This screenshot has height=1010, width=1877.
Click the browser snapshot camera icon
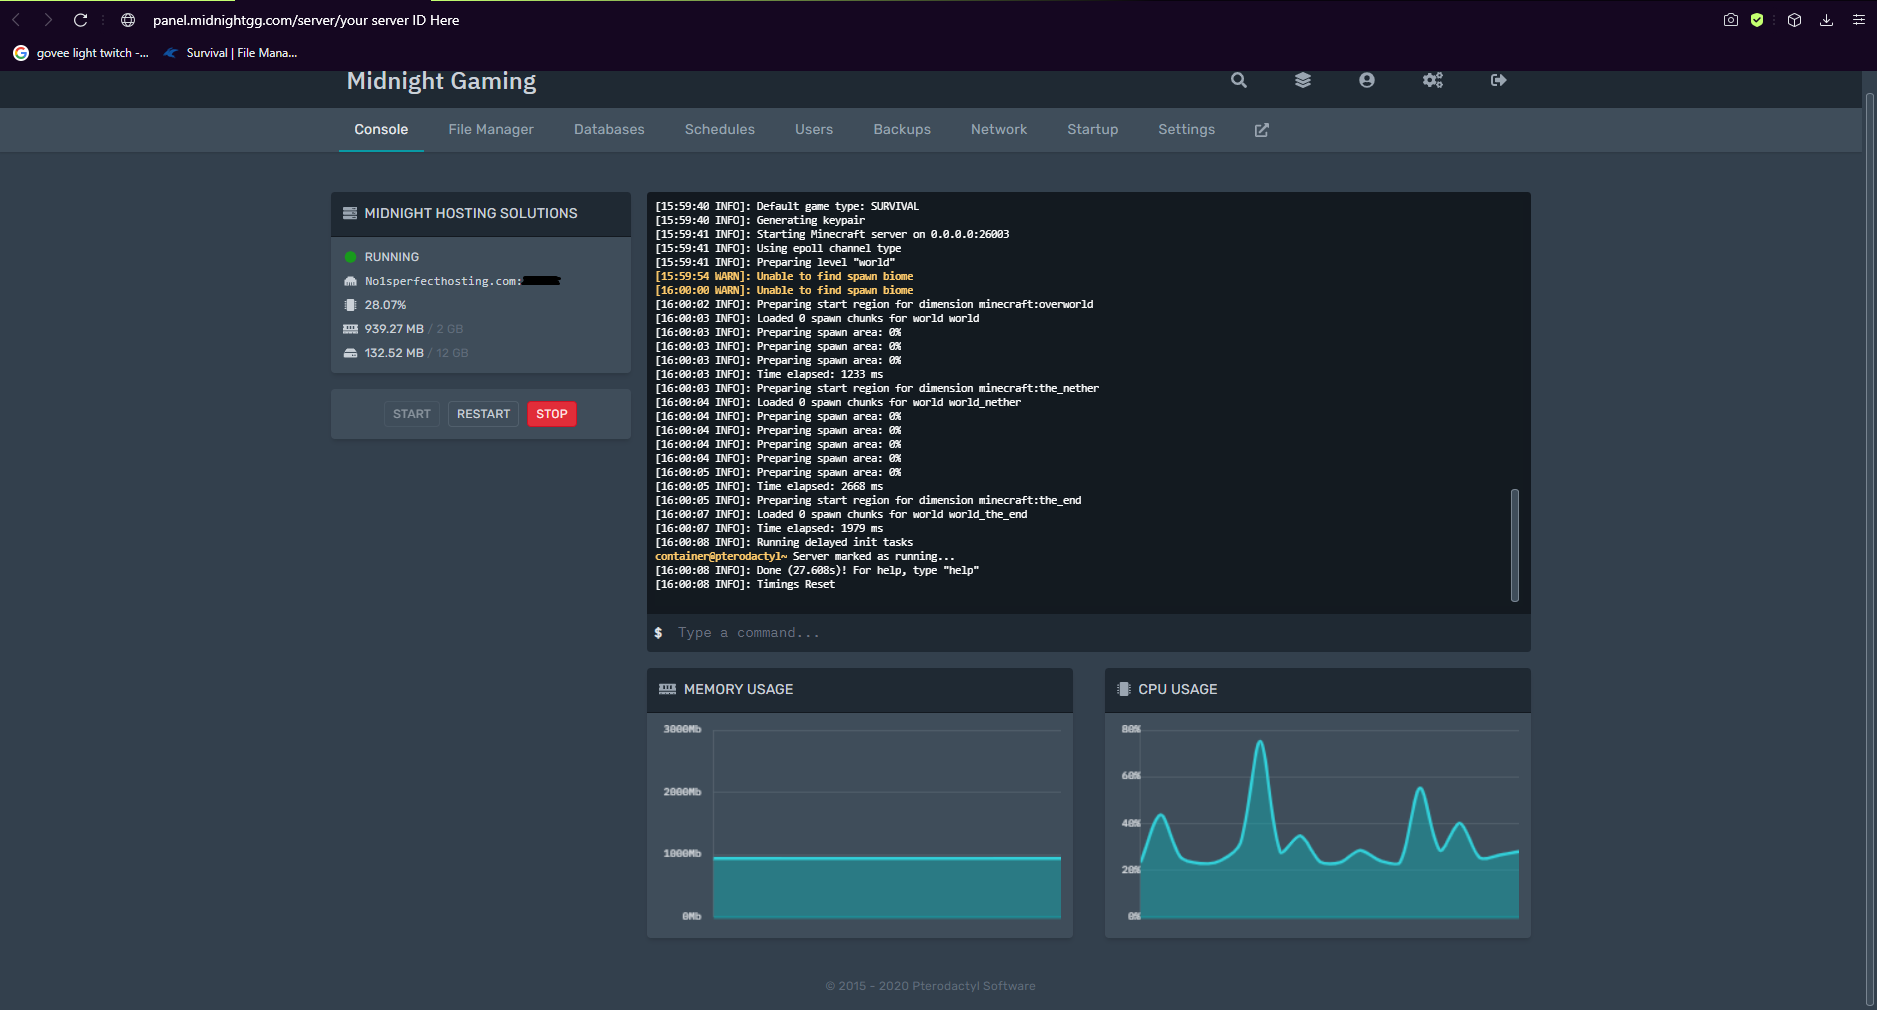(1730, 20)
